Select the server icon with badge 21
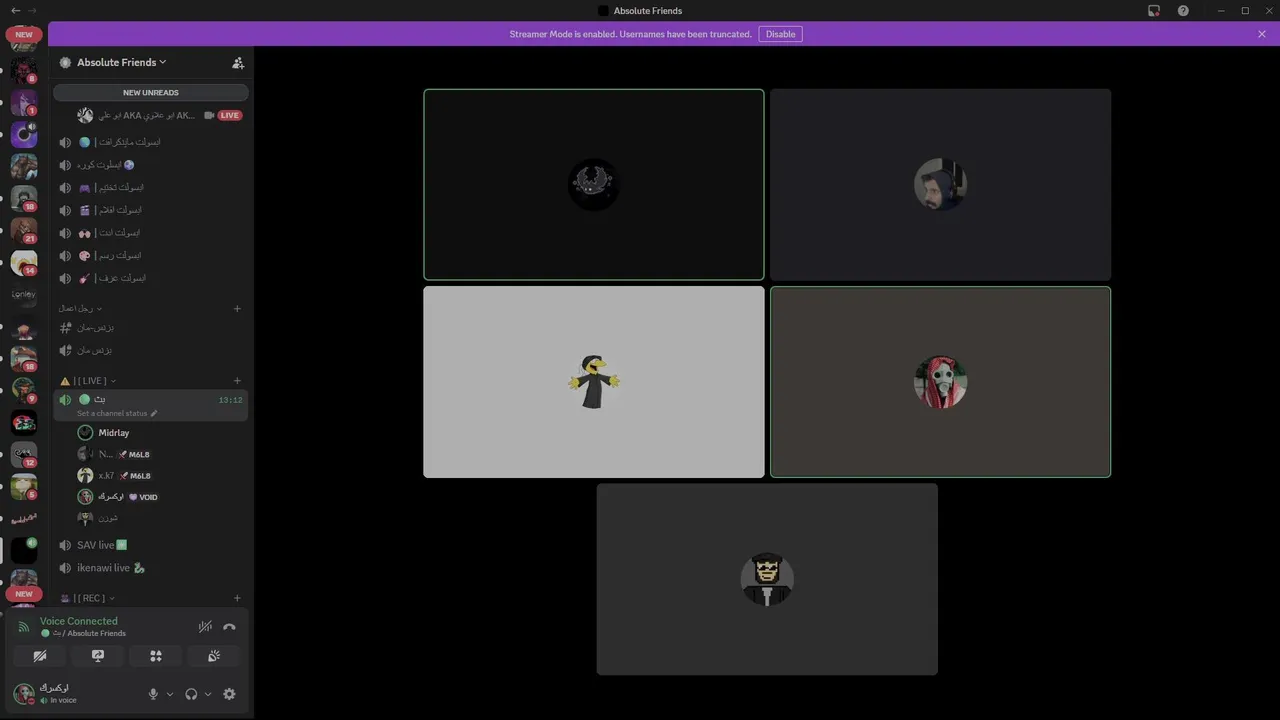1280x720 pixels. pos(24,231)
